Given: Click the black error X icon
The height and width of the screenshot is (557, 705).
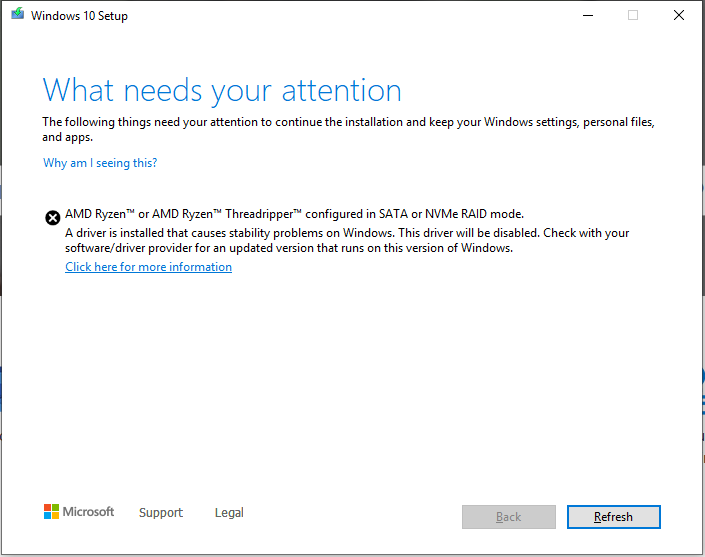Looking at the screenshot, I should (53, 218).
